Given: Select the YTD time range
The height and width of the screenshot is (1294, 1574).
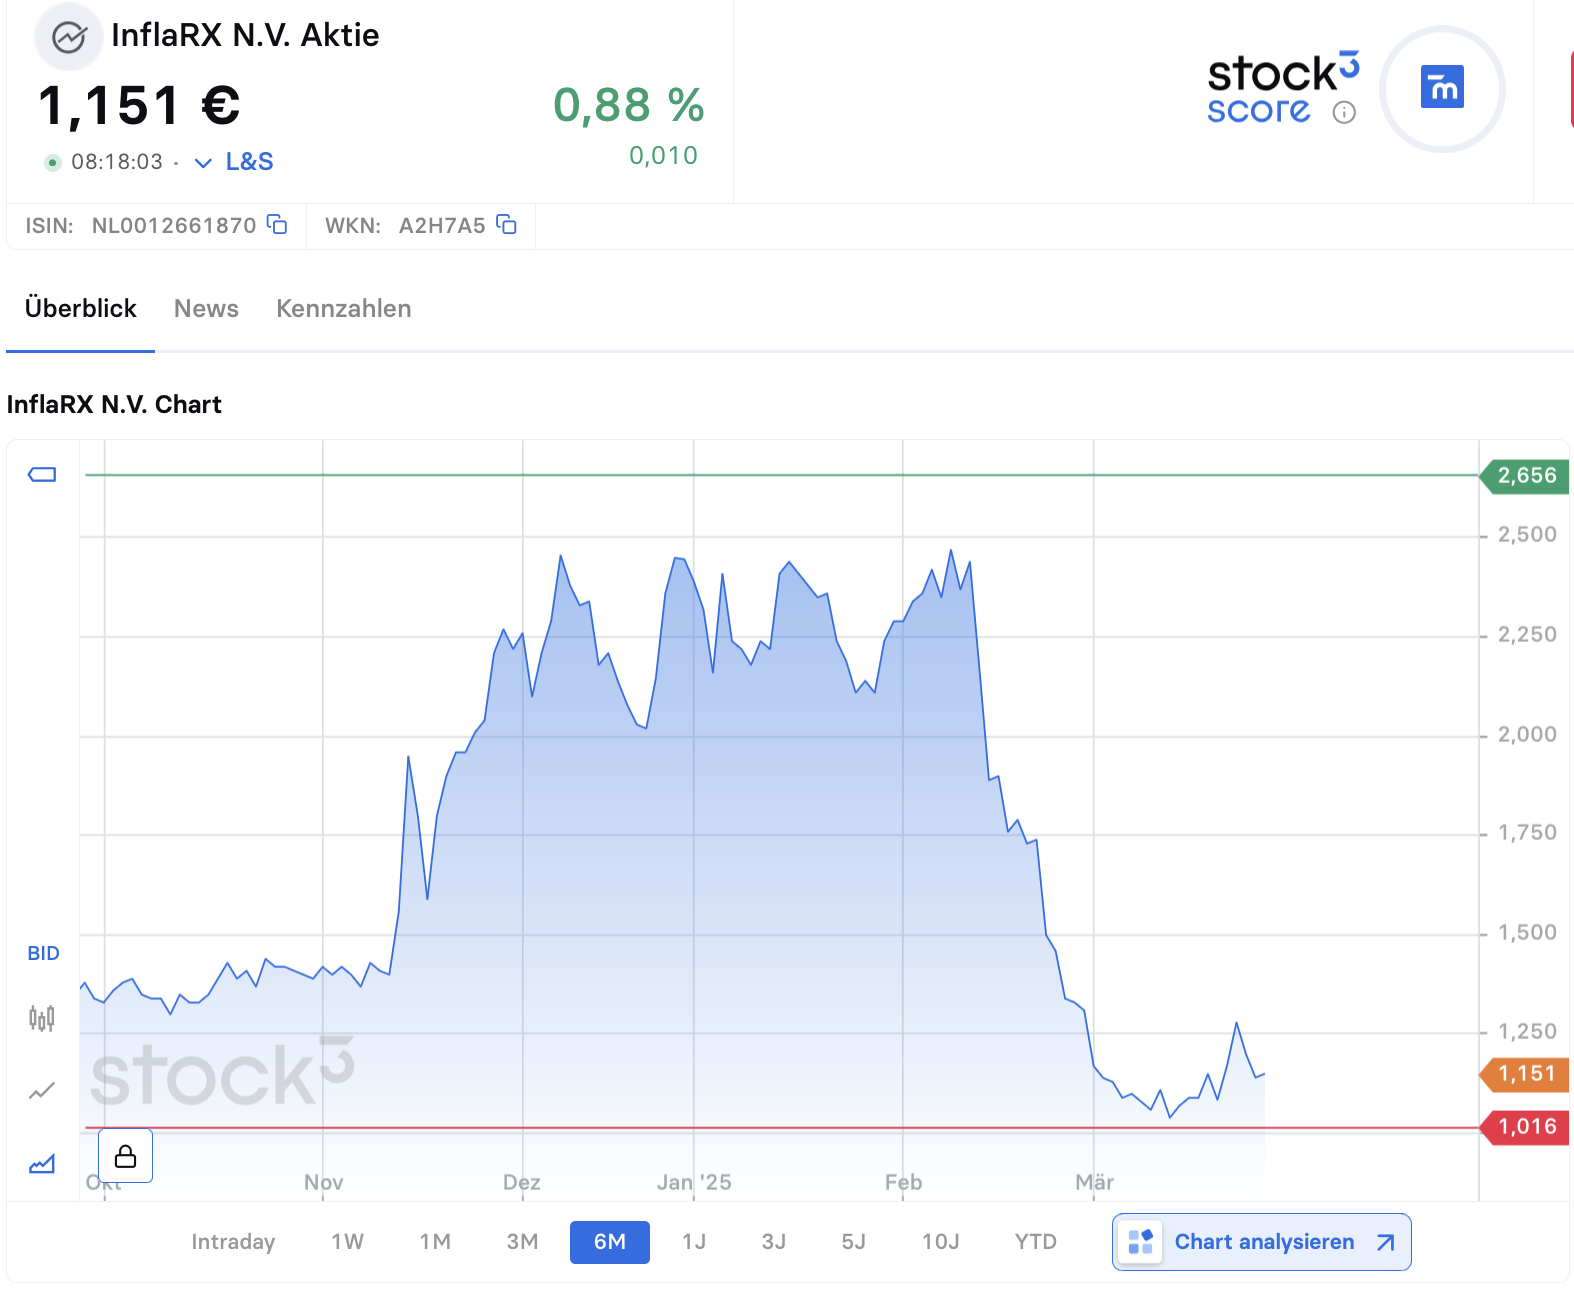Looking at the screenshot, I should point(1036,1242).
